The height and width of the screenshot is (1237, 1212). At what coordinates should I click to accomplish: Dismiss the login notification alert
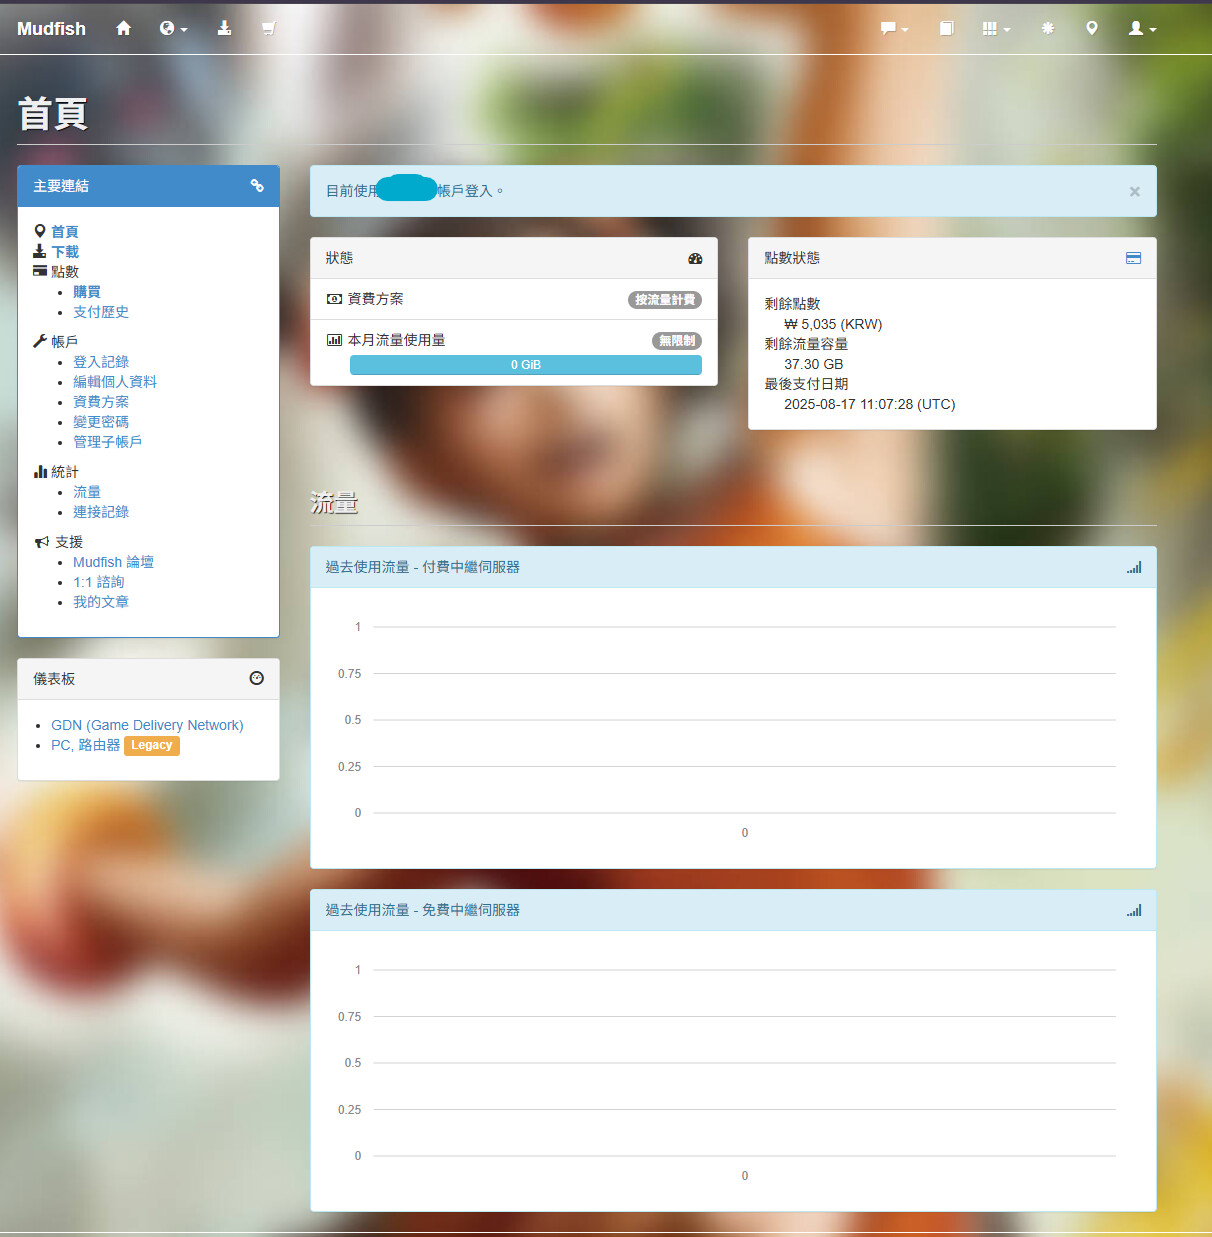(1134, 192)
